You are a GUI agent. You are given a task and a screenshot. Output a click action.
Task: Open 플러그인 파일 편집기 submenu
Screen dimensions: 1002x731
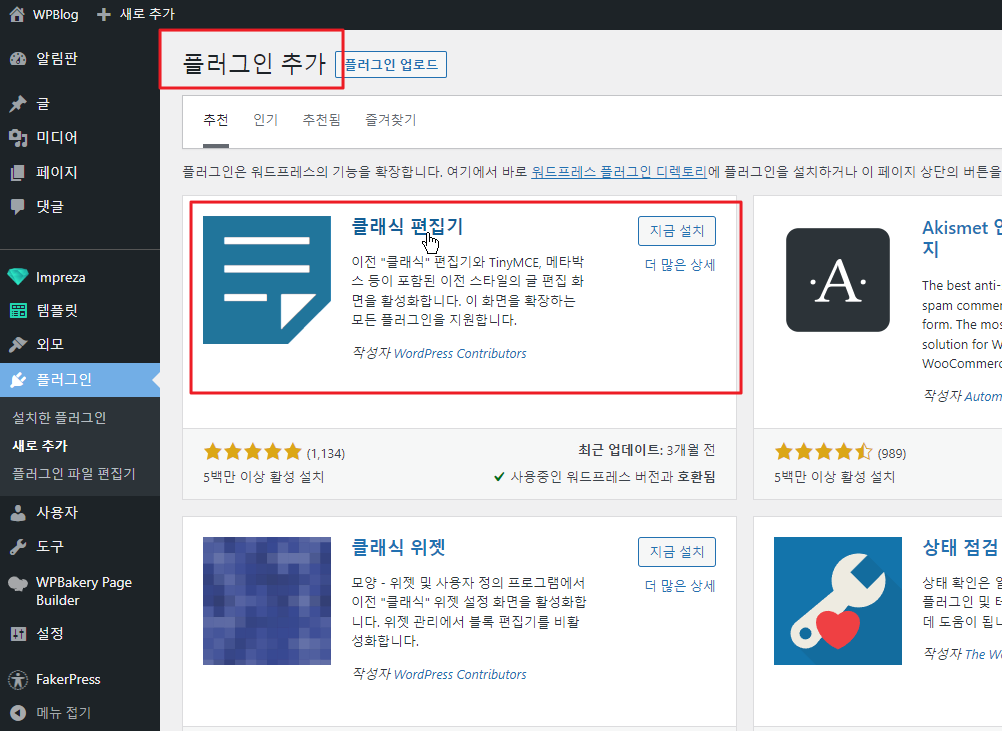(x=74, y=473)
